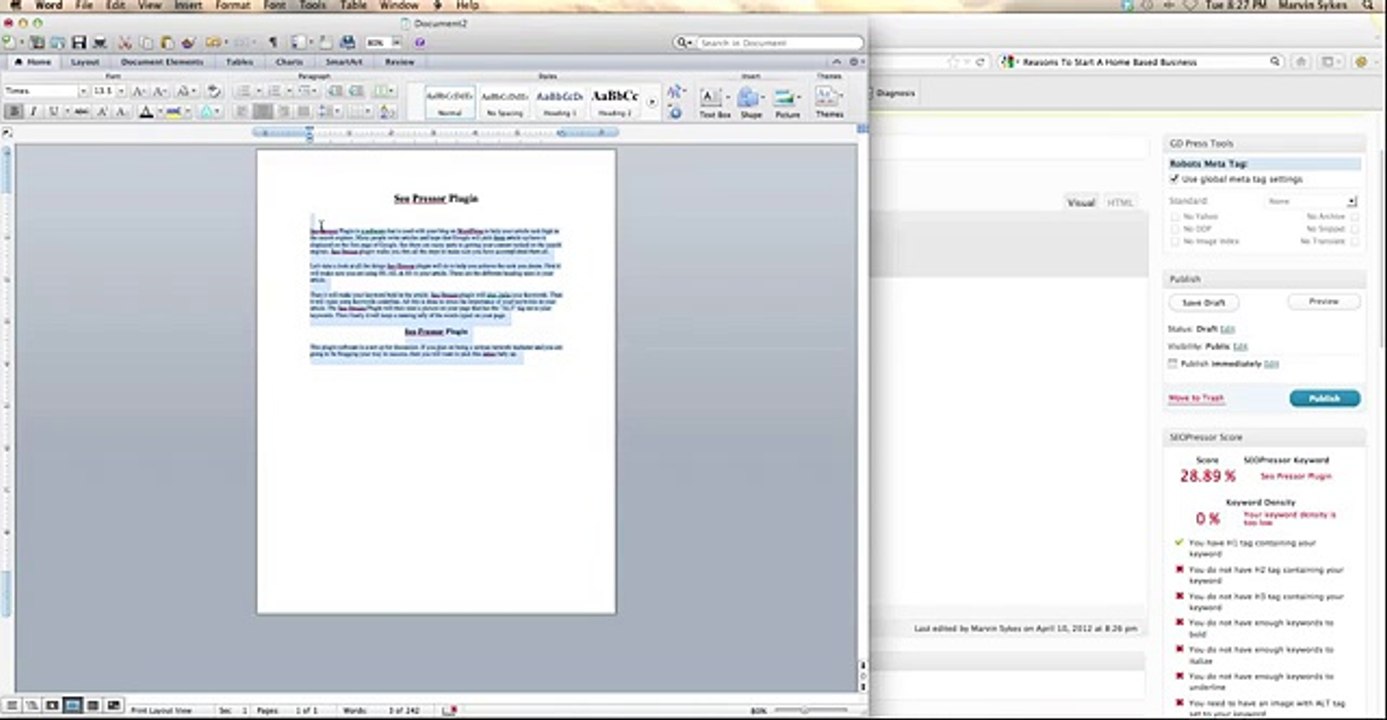Image resolution: width=1387 pixels, height=720 pixels.
Task: Click the Save icon in Word toolbar
Action: coord(78,43)
